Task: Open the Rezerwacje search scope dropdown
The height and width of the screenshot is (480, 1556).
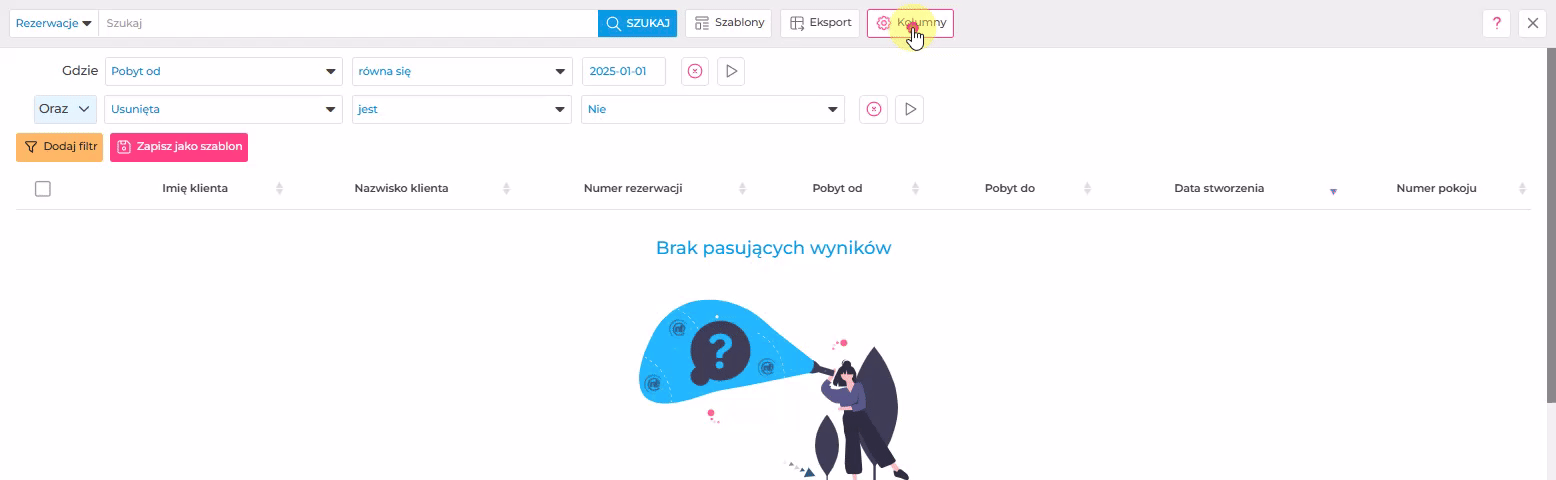Action: pyautogui.click(x=54, y=23)
